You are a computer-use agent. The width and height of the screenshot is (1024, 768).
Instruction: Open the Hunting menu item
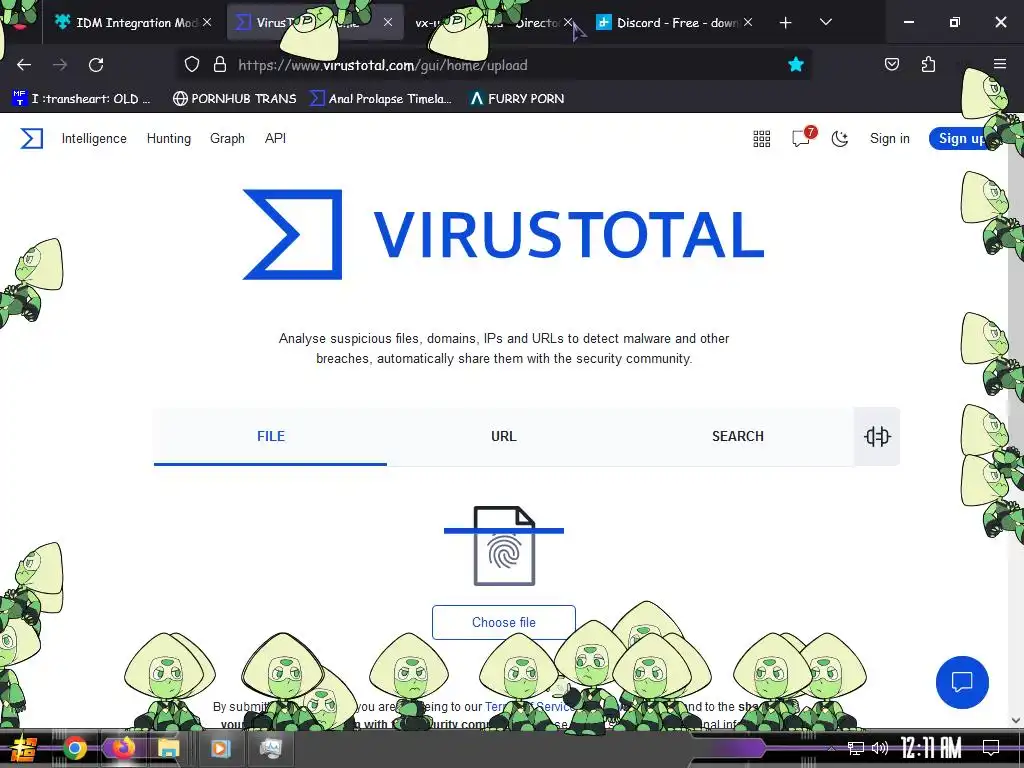(x=168, y=138)
